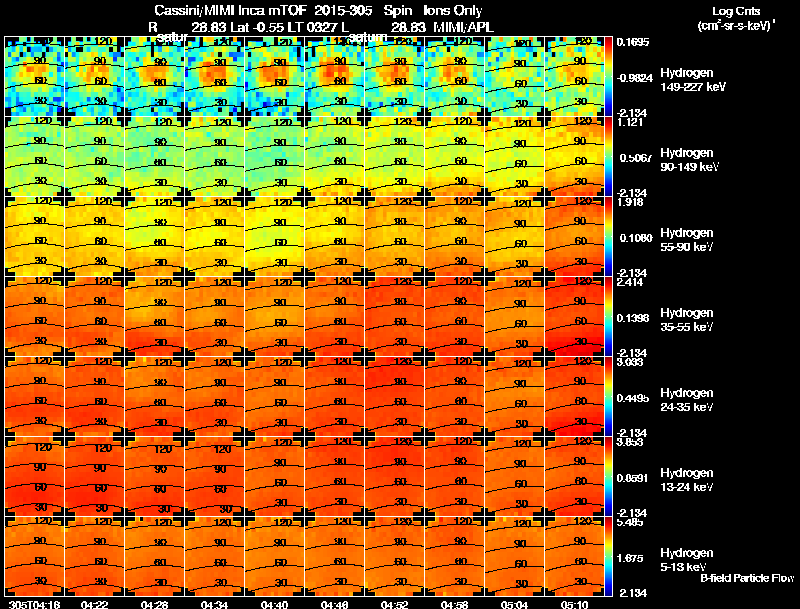Click the 0.8591 colorbar midpoint value
Screen dimensions: 800x609
[x=634, y=478]
